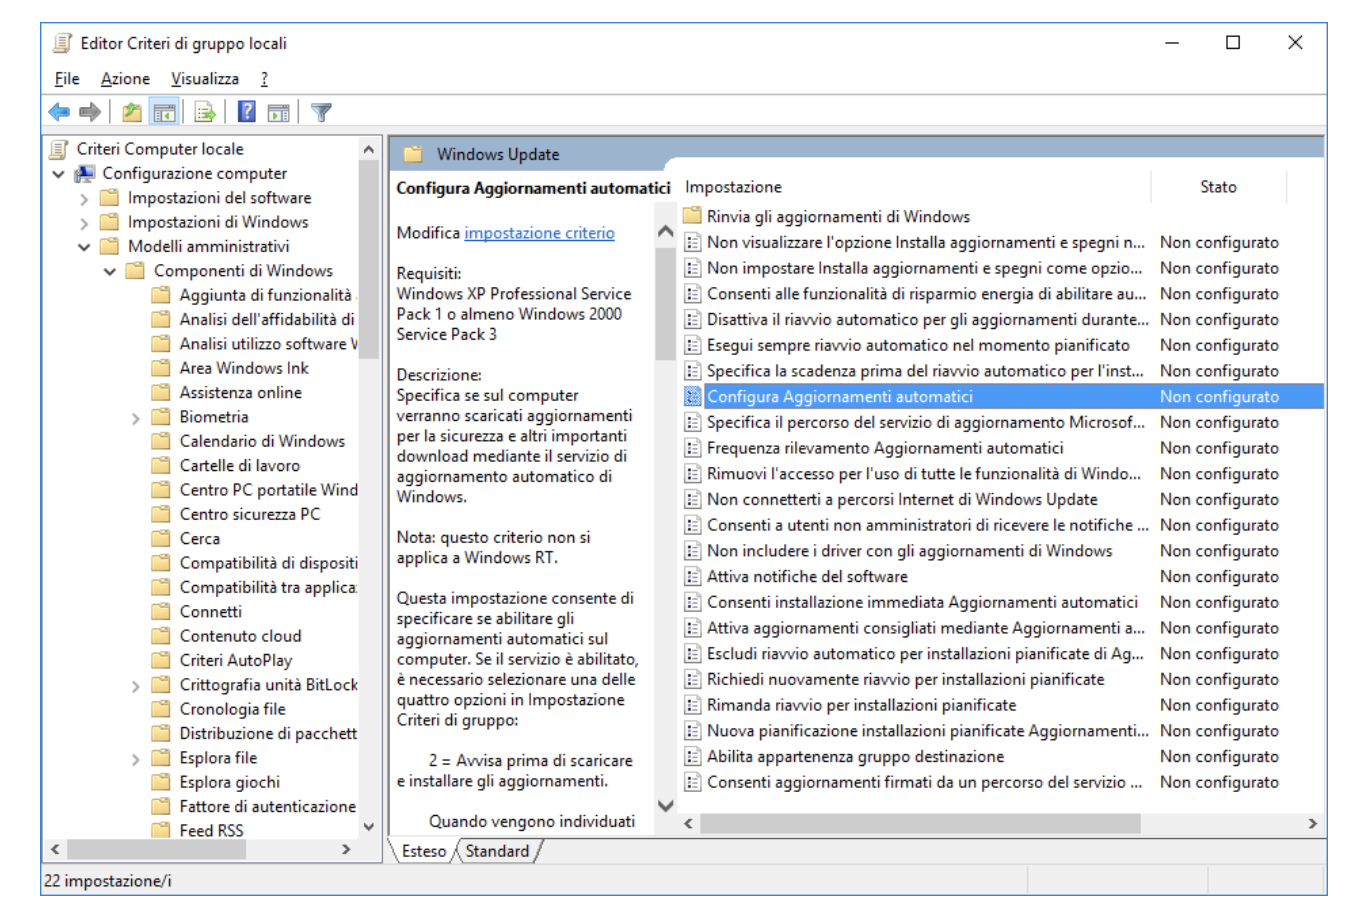Click the Editor Criteri di gruppo title icon
The image size is (1348, 912).
pos(63,43)
